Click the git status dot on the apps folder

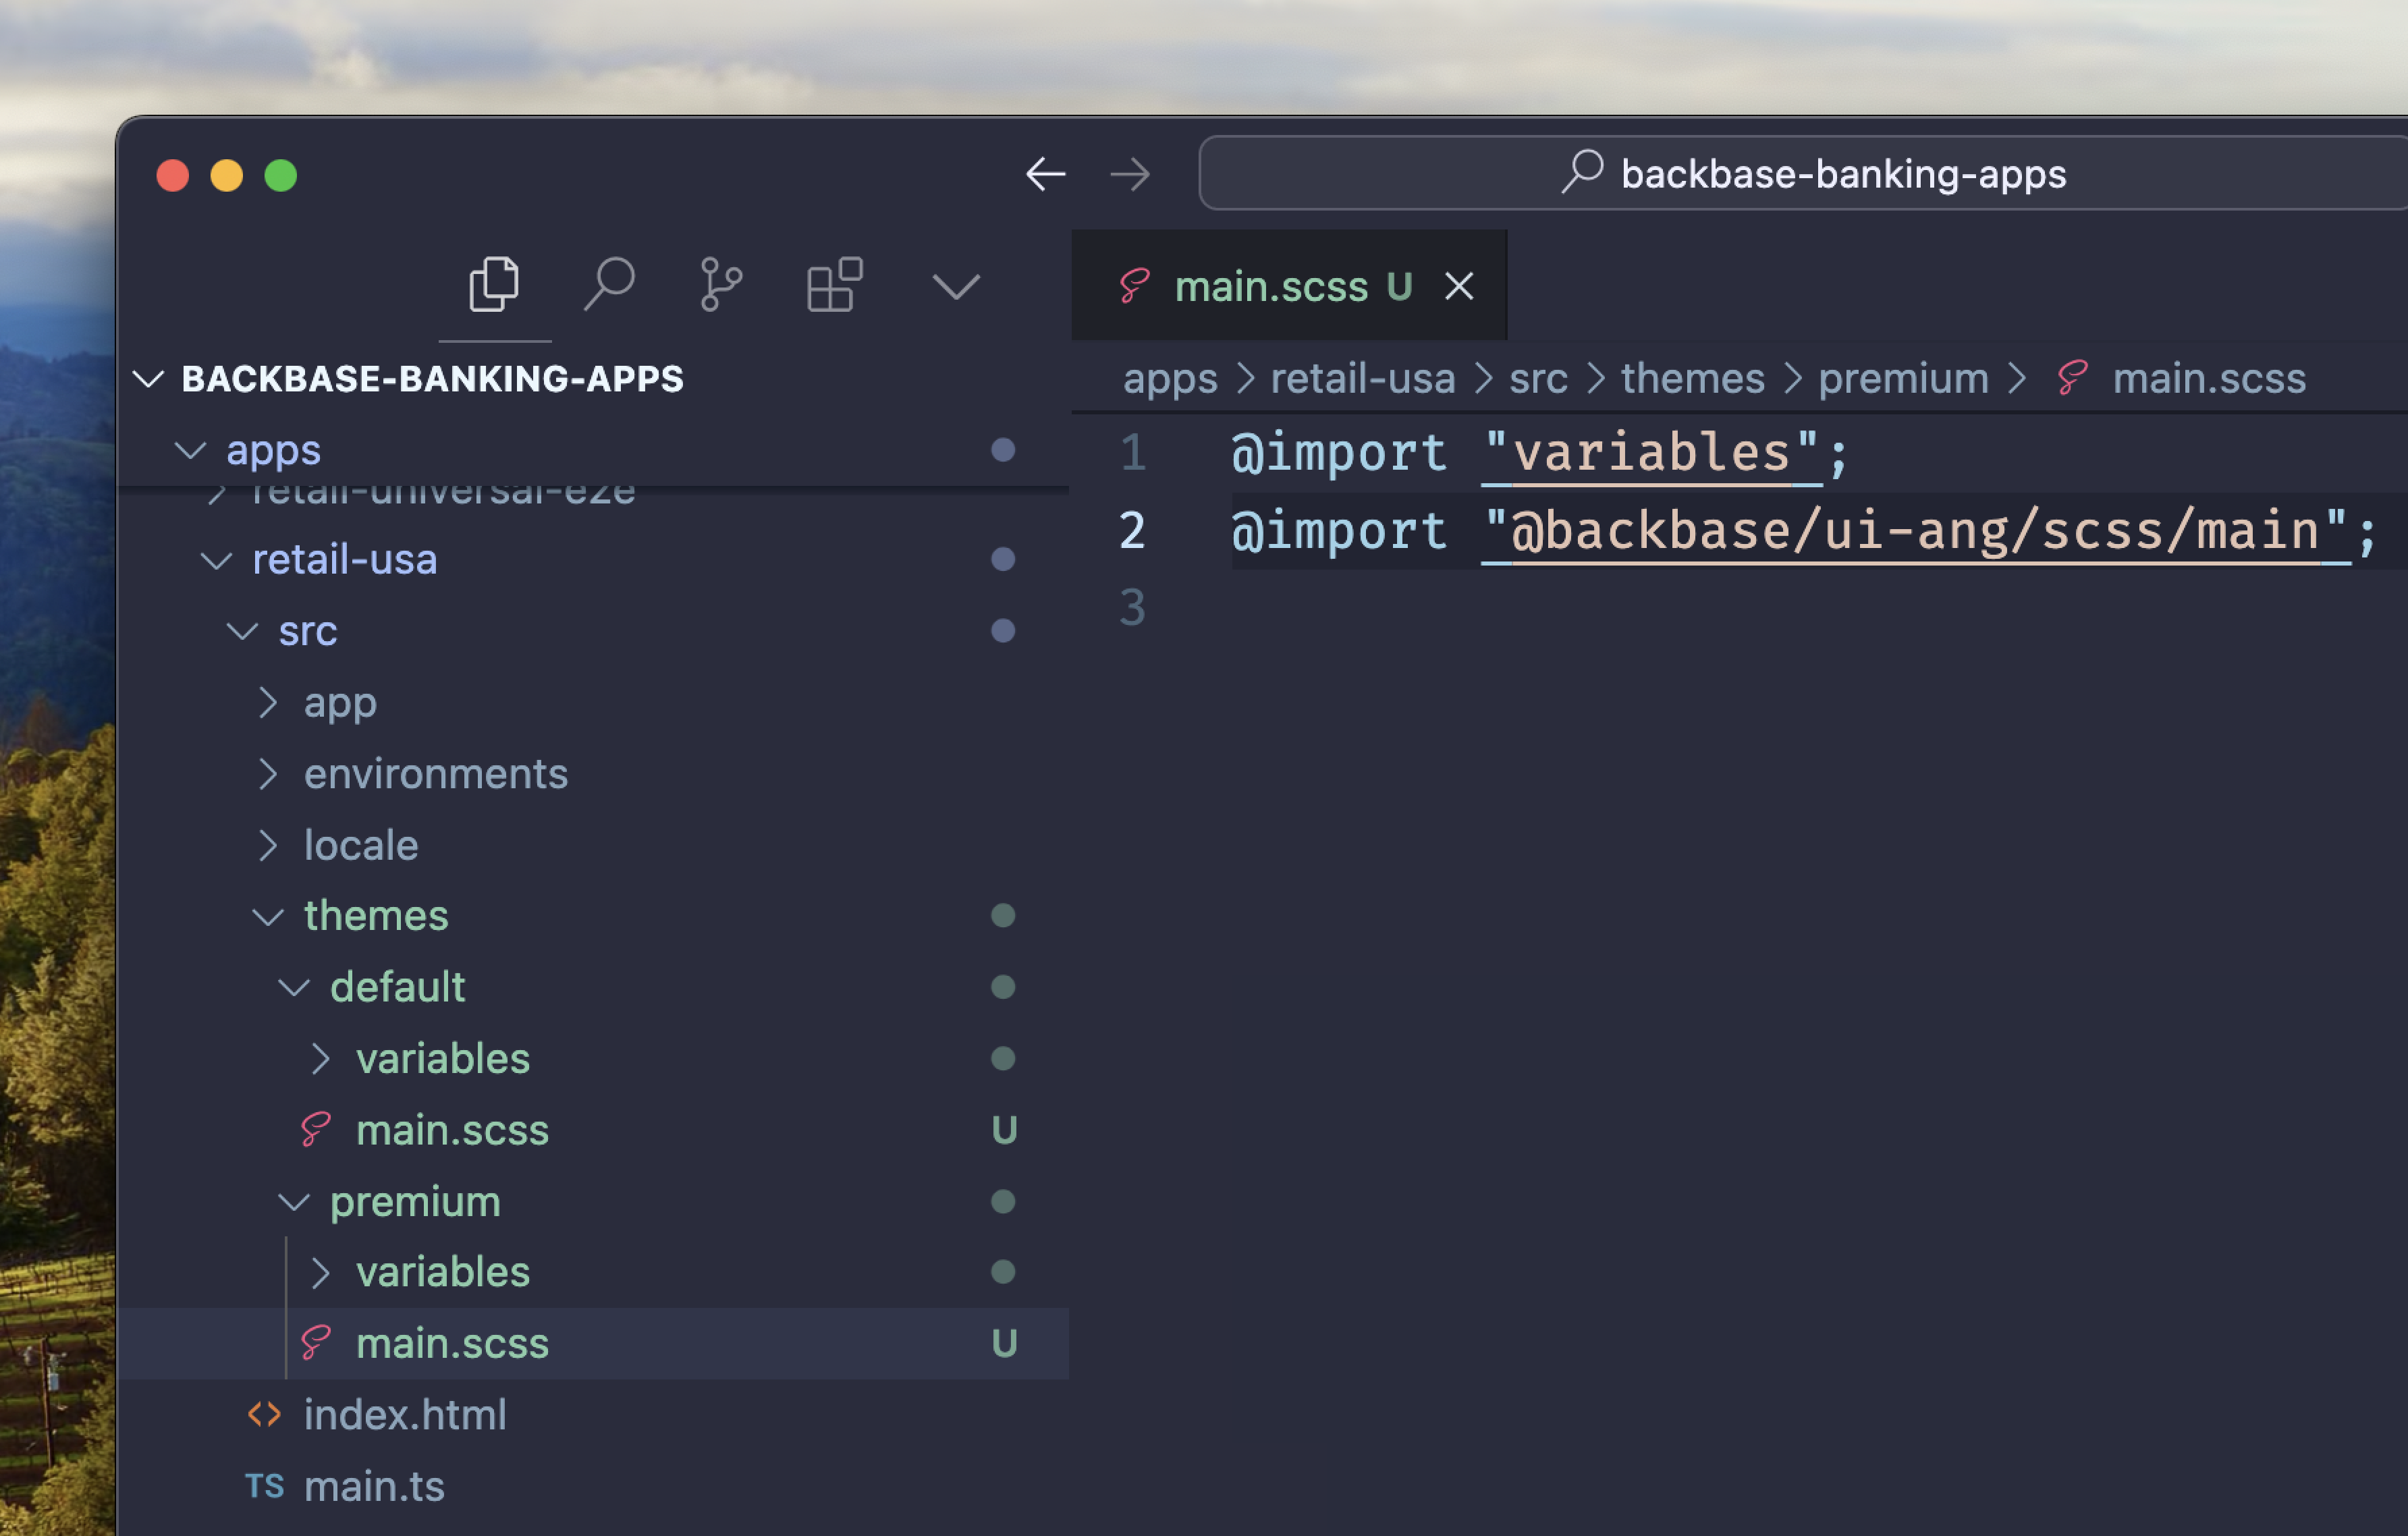tap(1003, 450)
